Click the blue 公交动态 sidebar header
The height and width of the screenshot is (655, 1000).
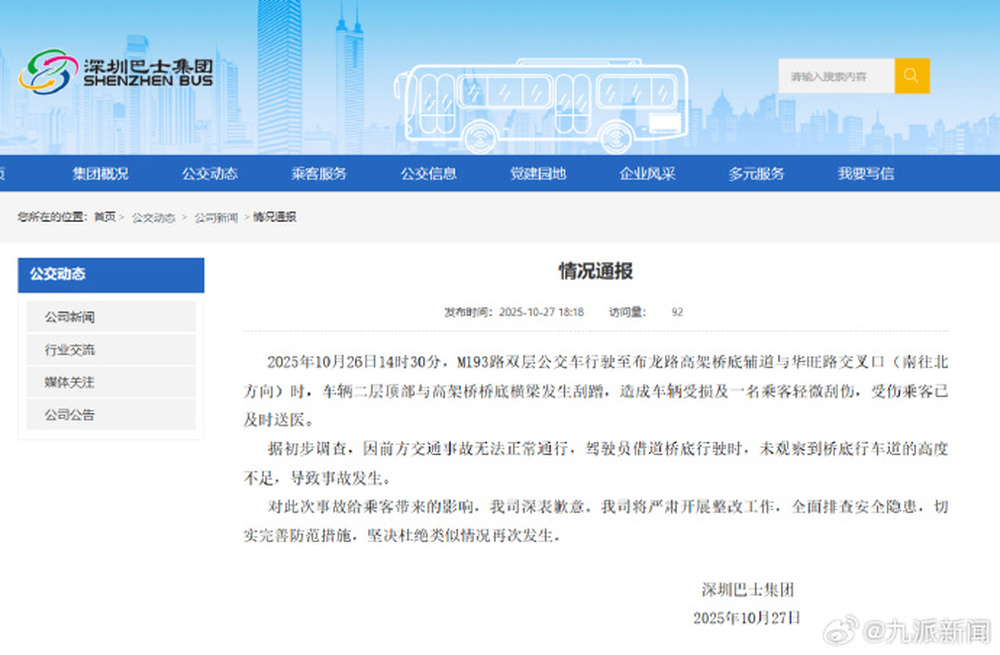point(111,275)
